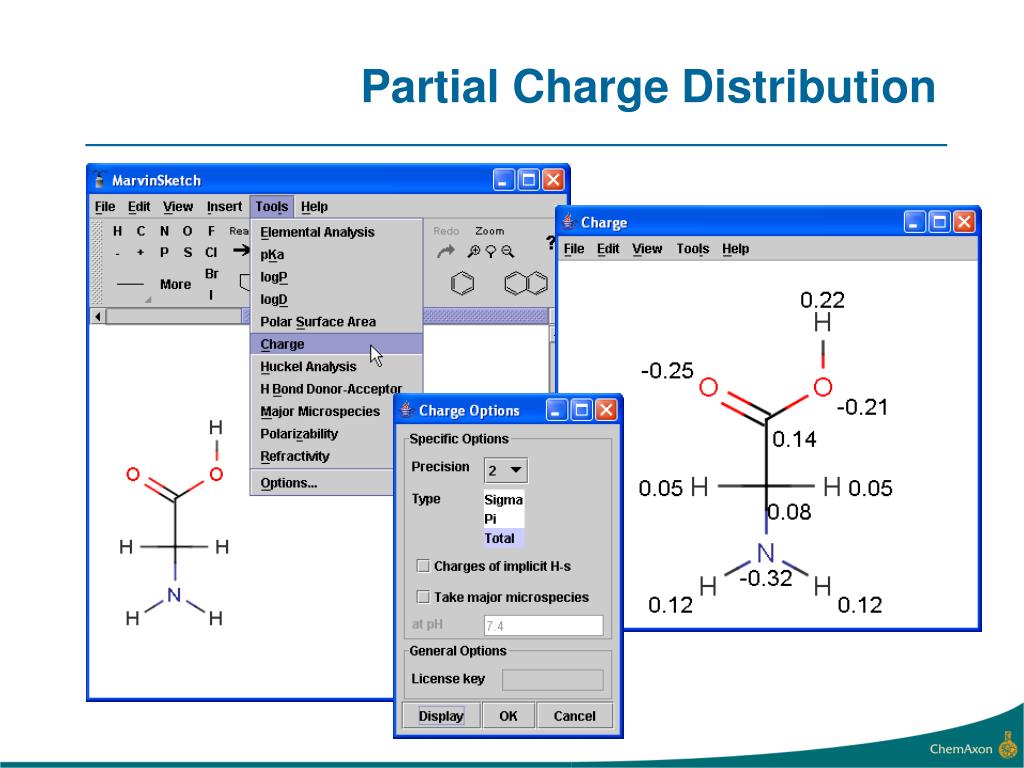Image resolution: width=1024 pixels, height=768 pixels.
Task: Open the Precision dropdown
Action: (506, 470)
